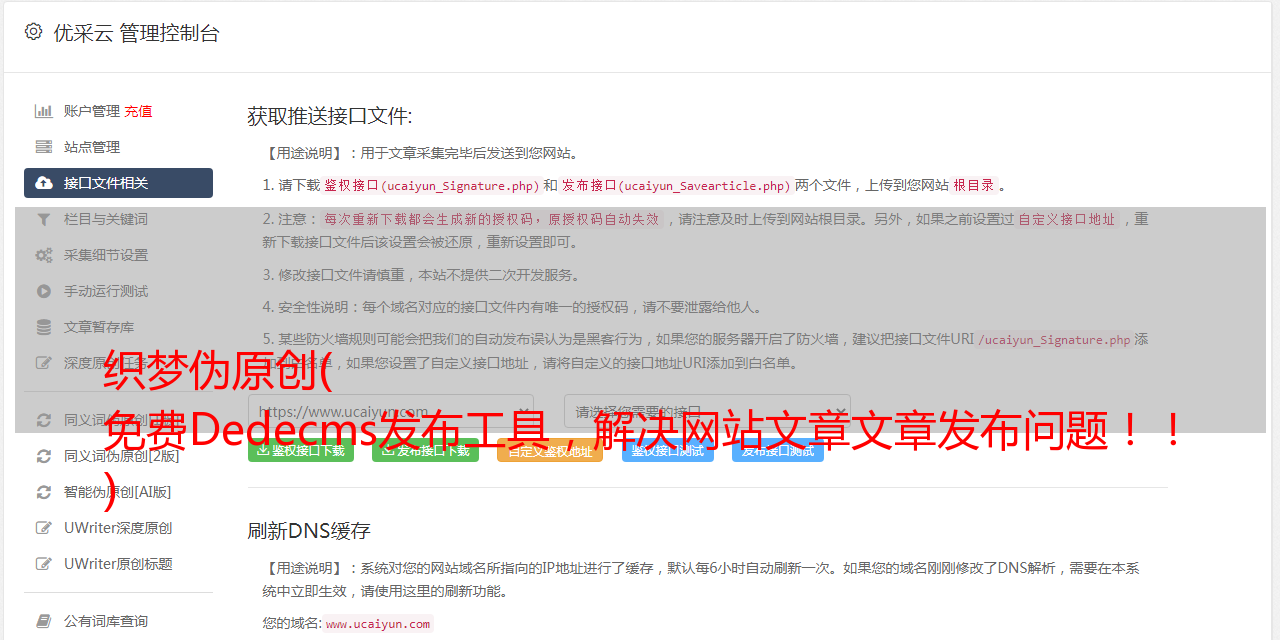1280x640 pixels.
Task: Open the https://www.ucaiyun.com site dropdown
Action: [391, 411]
